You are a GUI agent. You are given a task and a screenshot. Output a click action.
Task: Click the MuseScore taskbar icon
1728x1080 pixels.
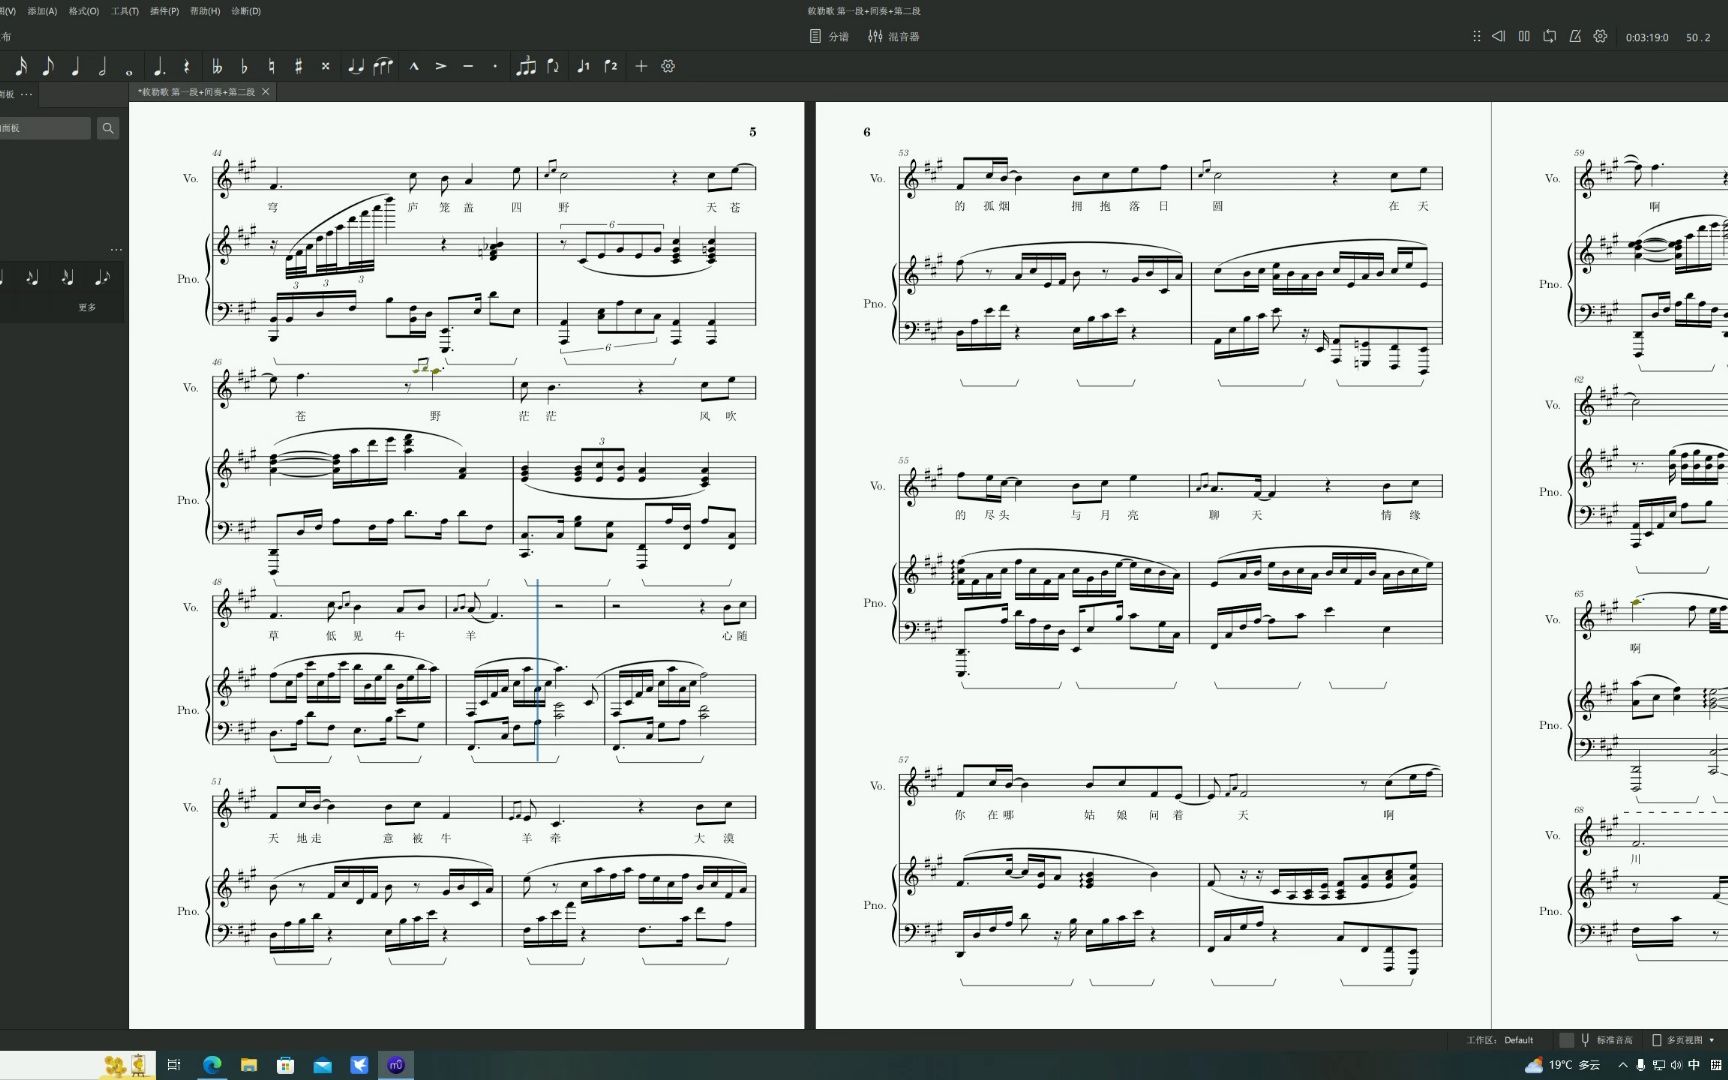pos(396,1065)
